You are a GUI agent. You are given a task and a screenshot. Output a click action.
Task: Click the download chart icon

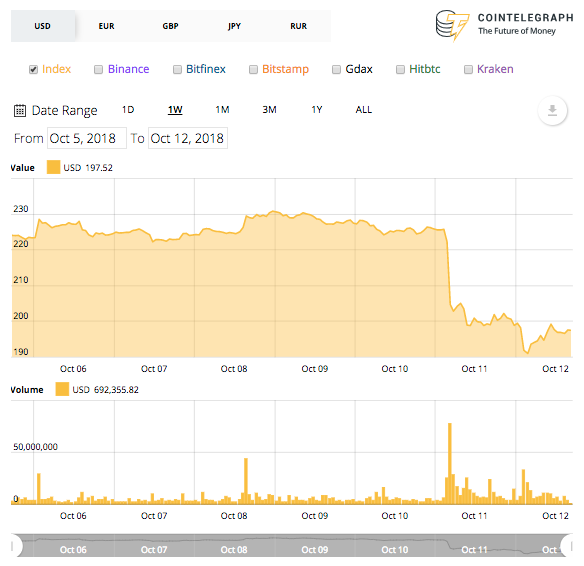(x=552, y=111)
